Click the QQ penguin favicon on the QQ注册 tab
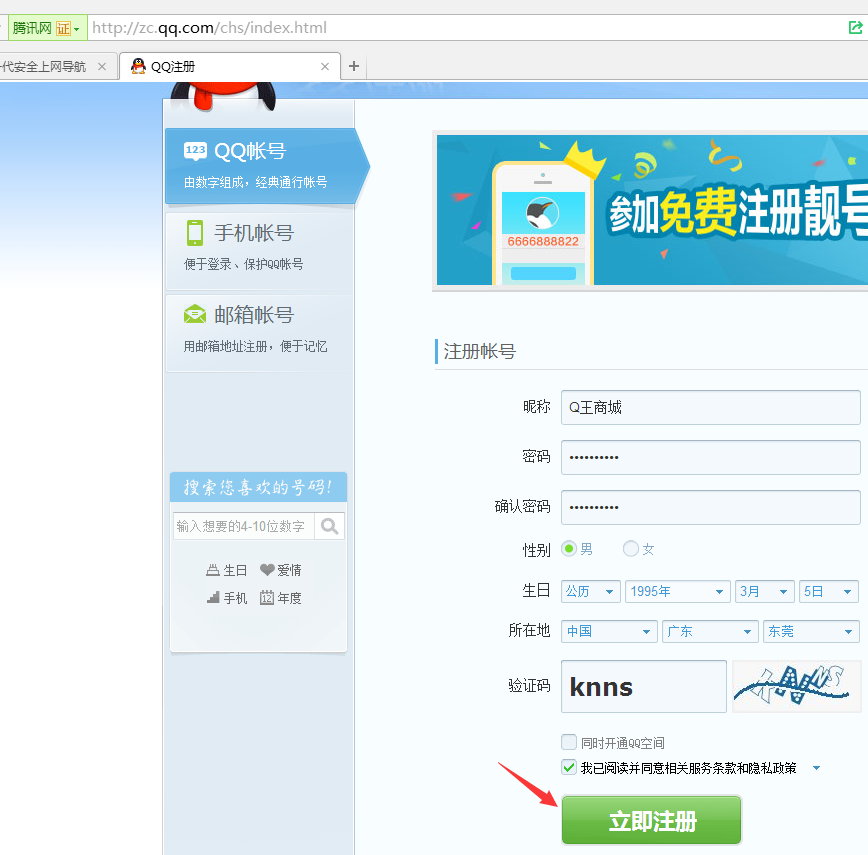Image resolution: width=868 pixels, height=855 pixels. pyautogui.click(x=138, y=66)
